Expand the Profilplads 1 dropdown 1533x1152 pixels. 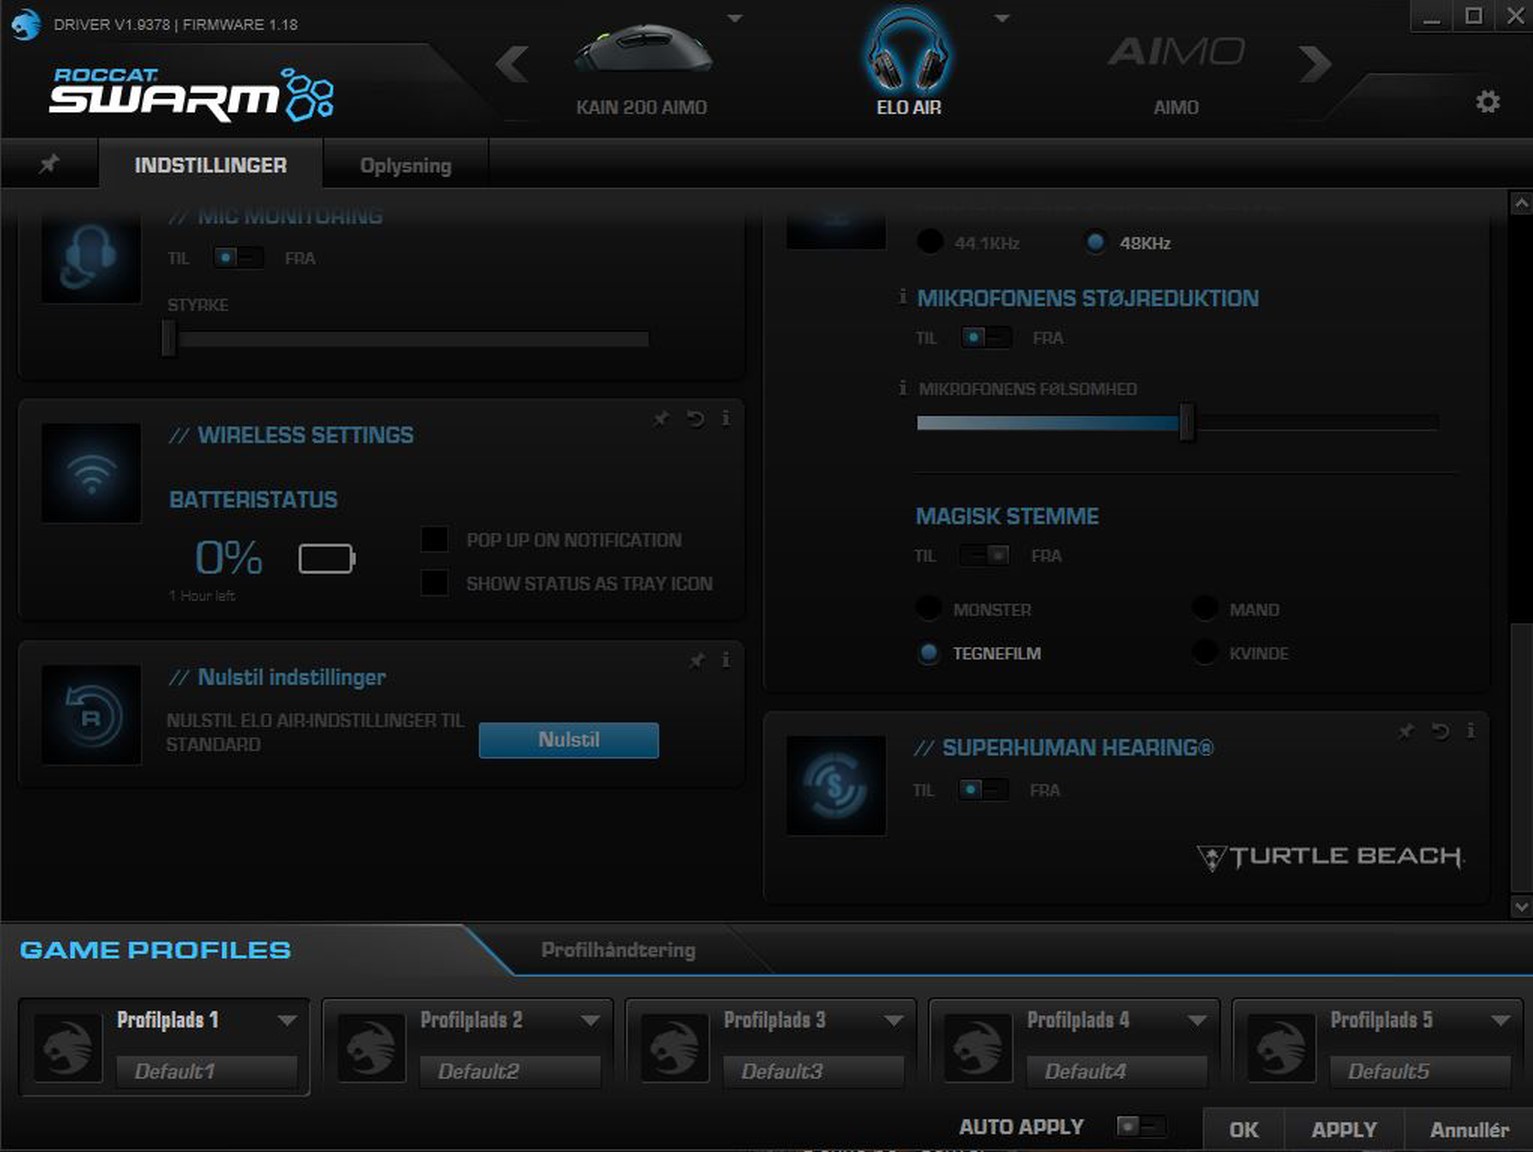(287, 1021)
